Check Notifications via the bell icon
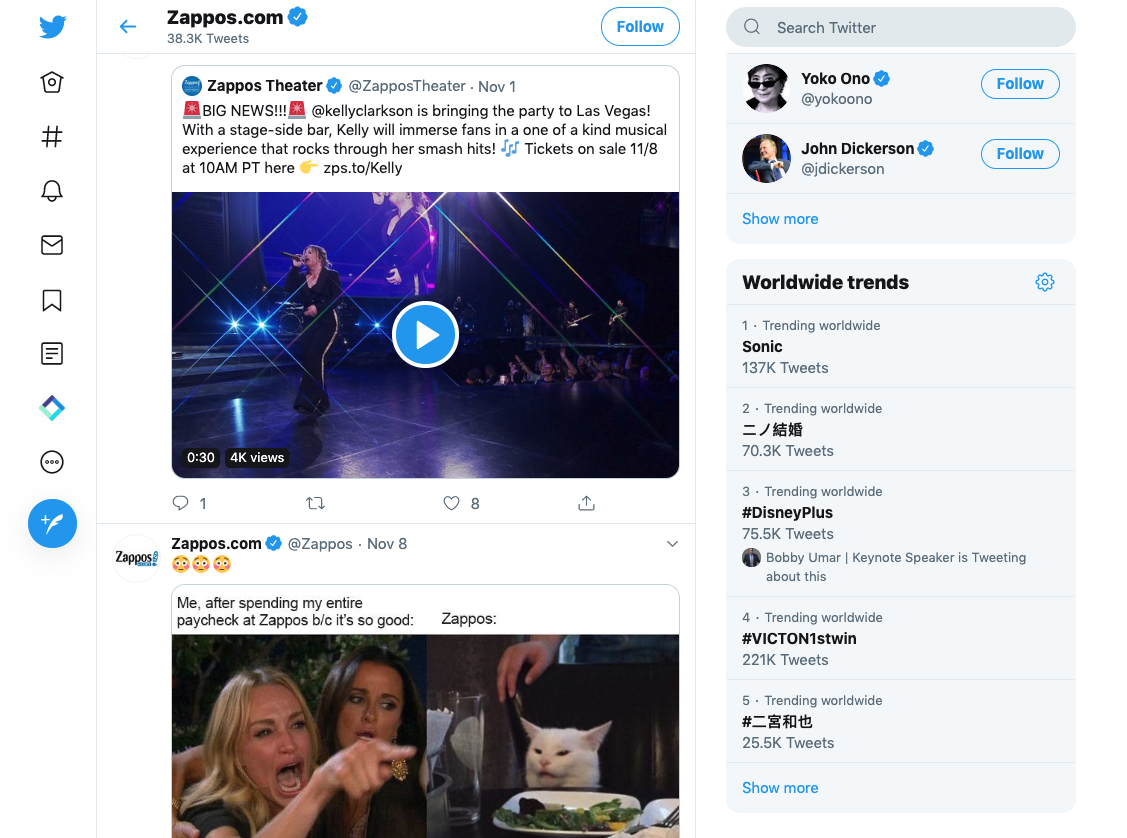Image resolution: width=1127 pixels, height=838 pixels. coord(52,190)
